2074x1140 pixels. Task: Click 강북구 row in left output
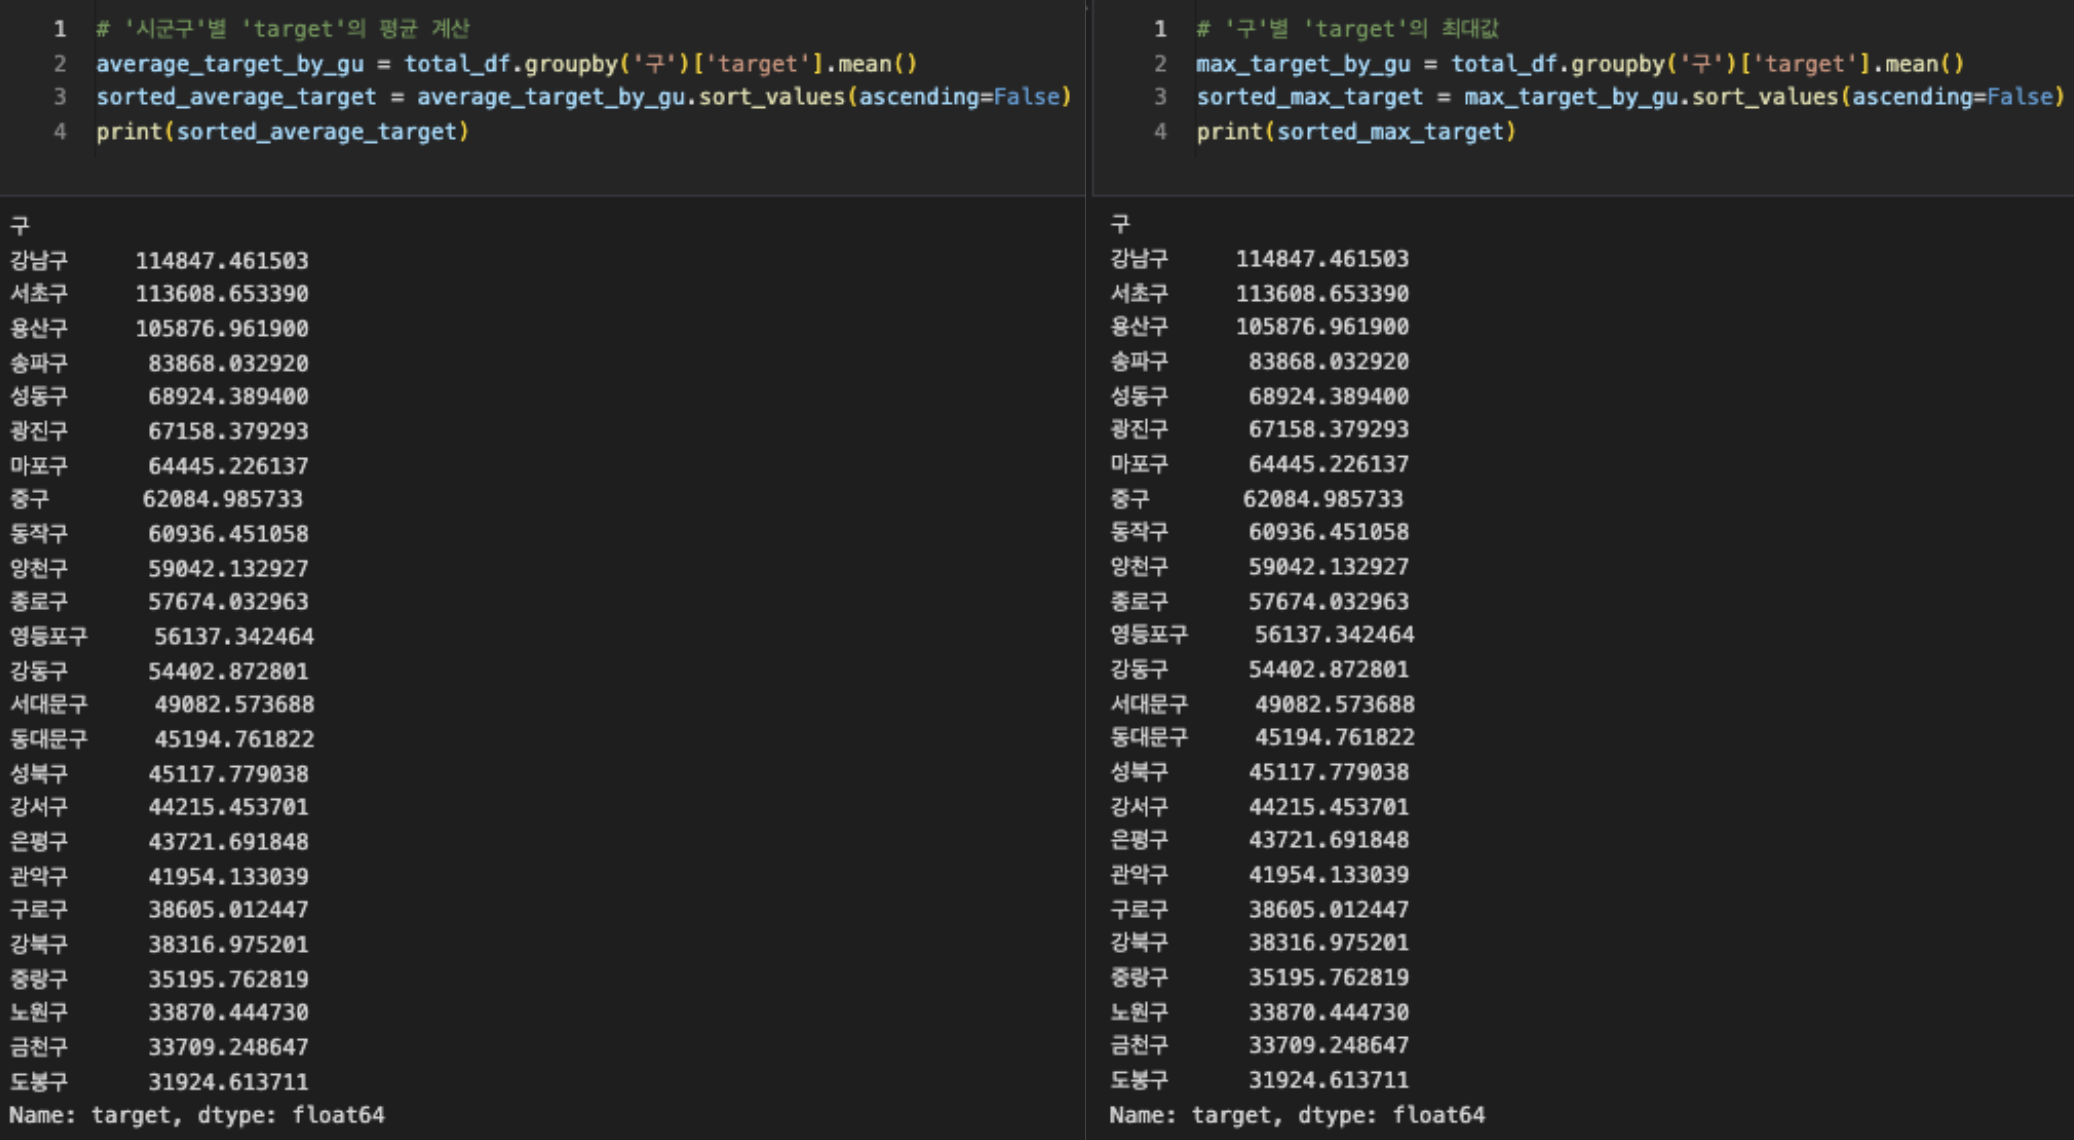(159, 945)
